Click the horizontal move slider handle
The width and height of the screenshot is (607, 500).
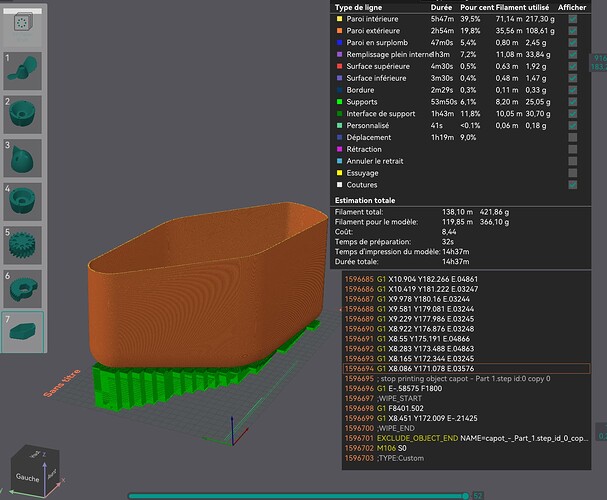pos(465,496)
